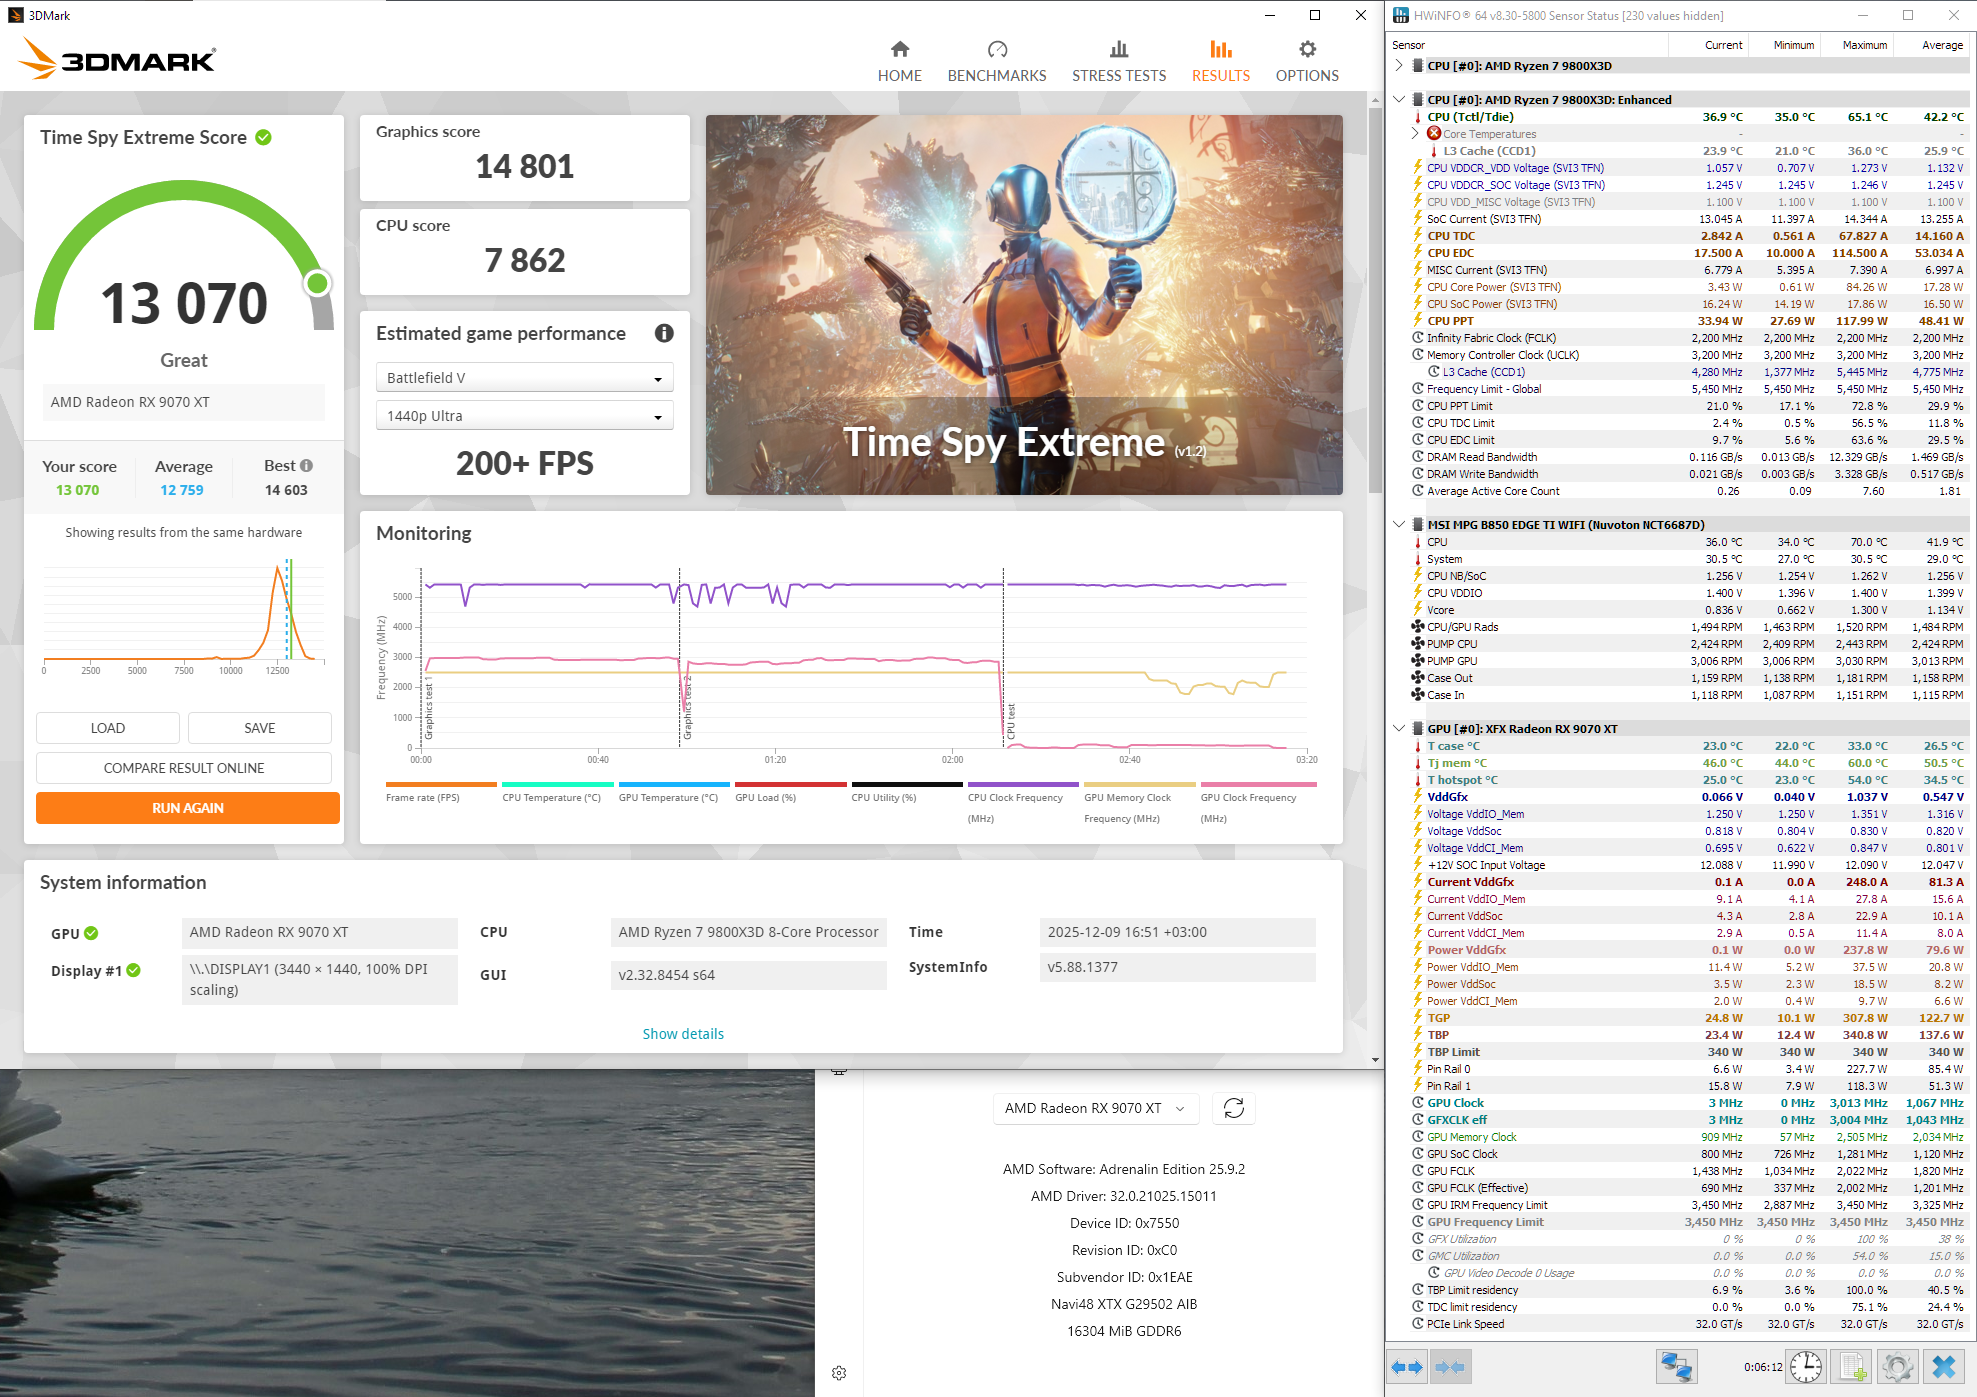Image resolution: width=1977 pixels, height=1397 pixels.
Task: Reset the HWiNFO sensor clock timer icon
Action: (1806, 1367)
